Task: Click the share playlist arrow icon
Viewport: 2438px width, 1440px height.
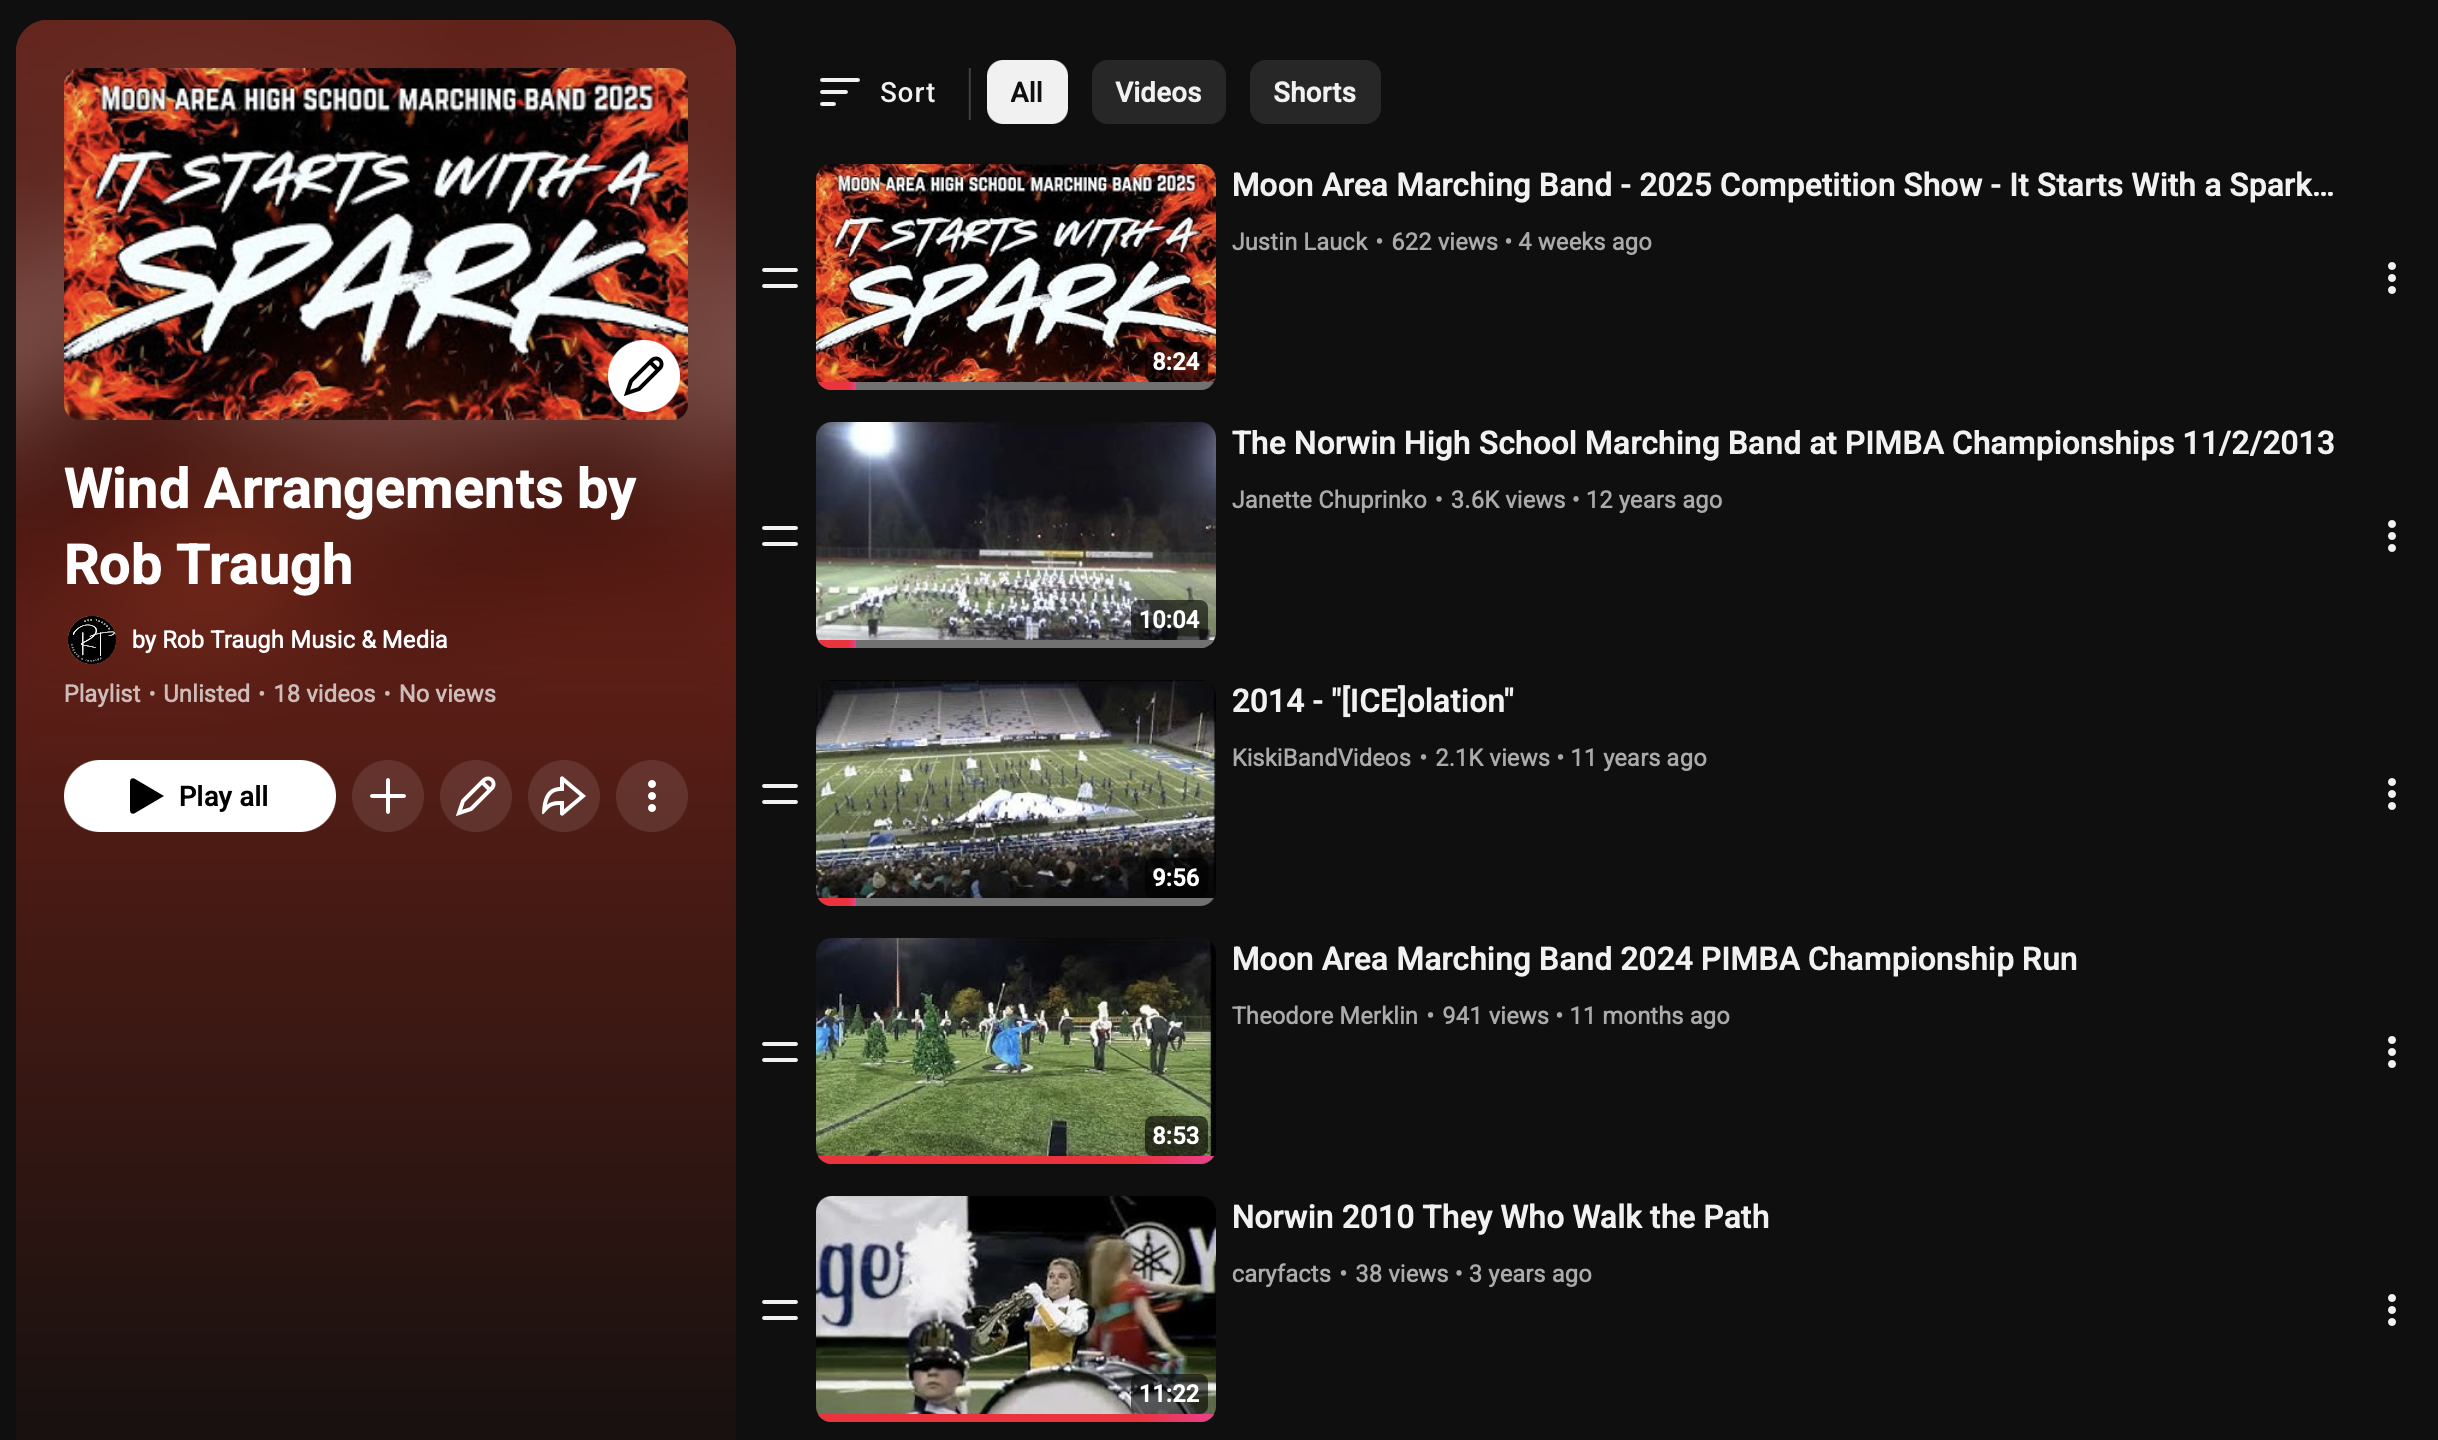Action: pos(564,796)
